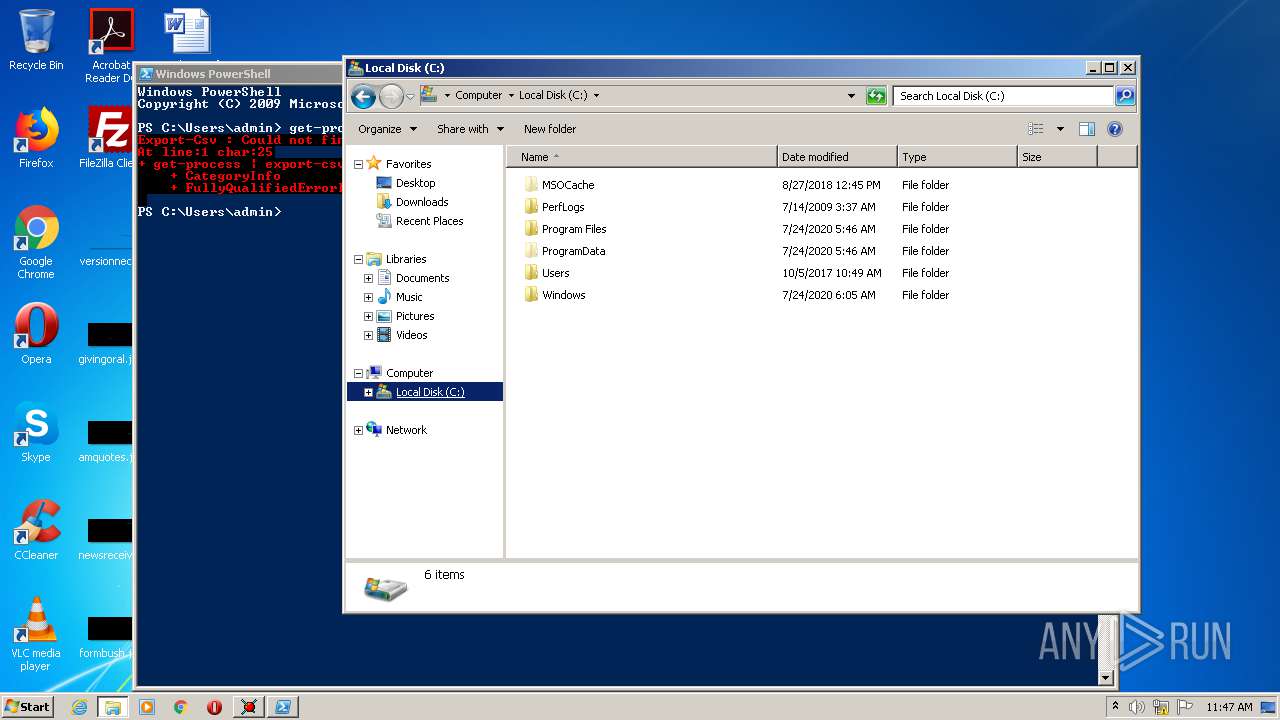Click the Word document desktop icon
1280x720 pixels.
click(x=187, y=32)
